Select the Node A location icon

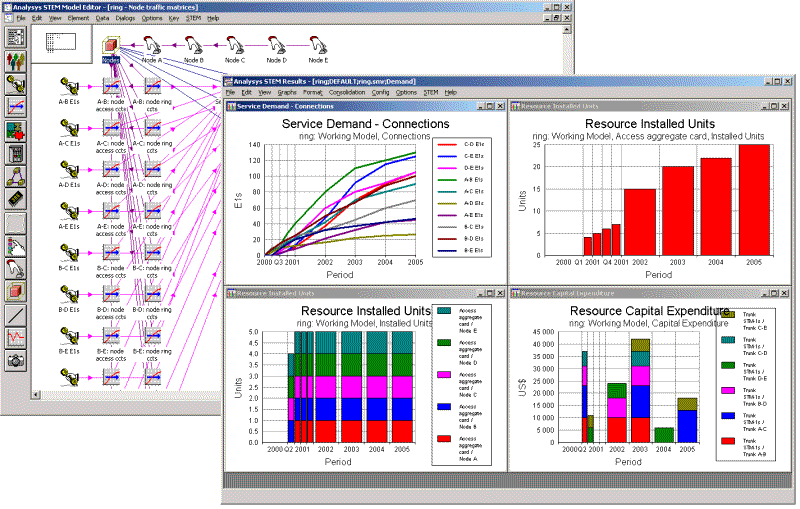[x=152, y=44]
